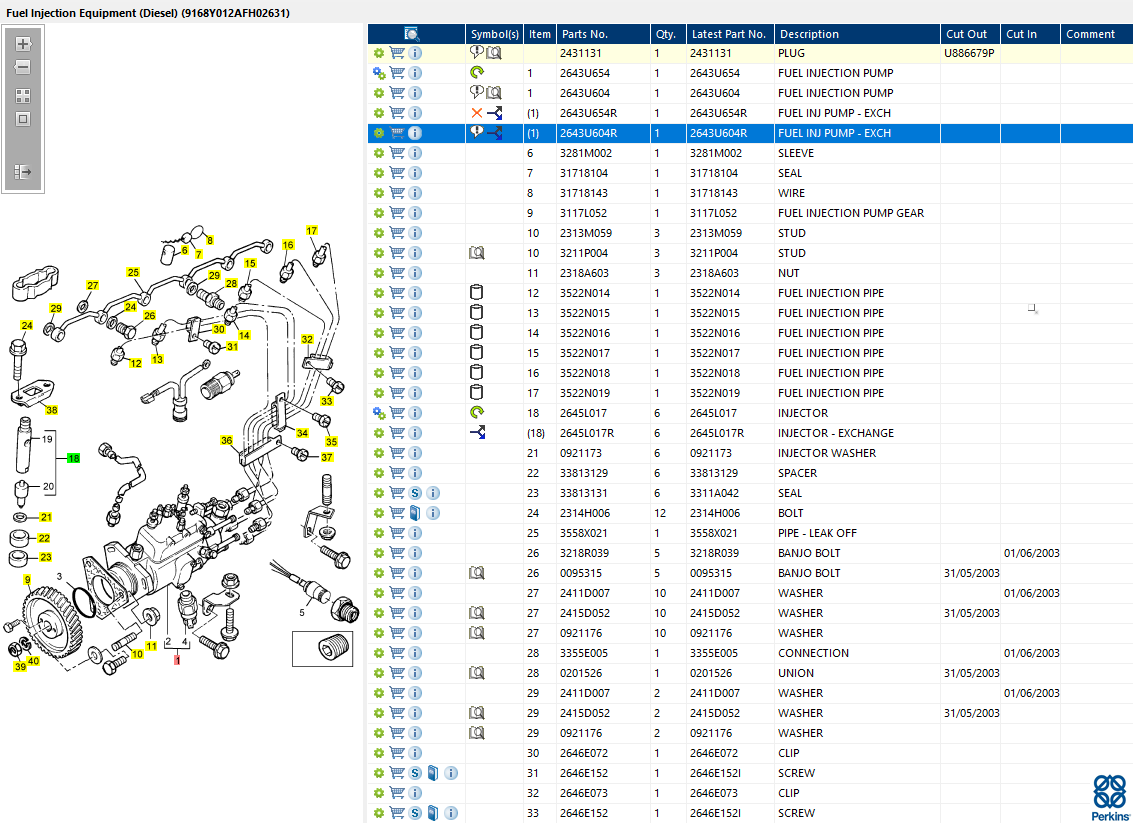Click part number 3558X021 in Parts No. column

click(584, 533)
